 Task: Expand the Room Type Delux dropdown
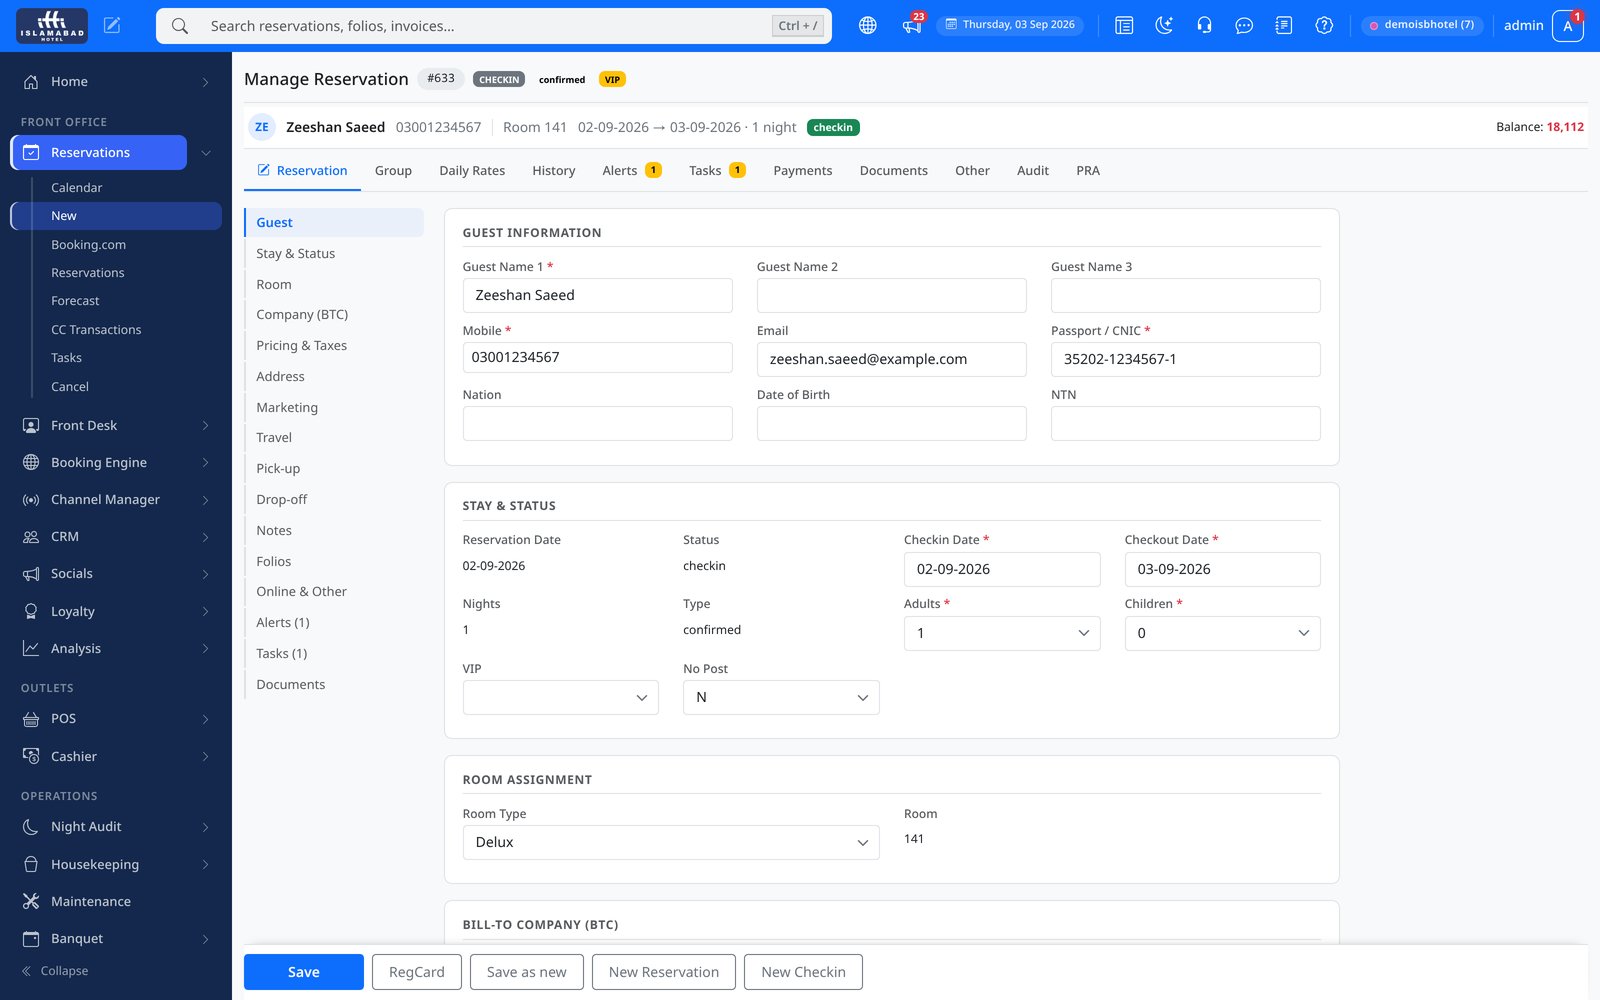(671, 842)
